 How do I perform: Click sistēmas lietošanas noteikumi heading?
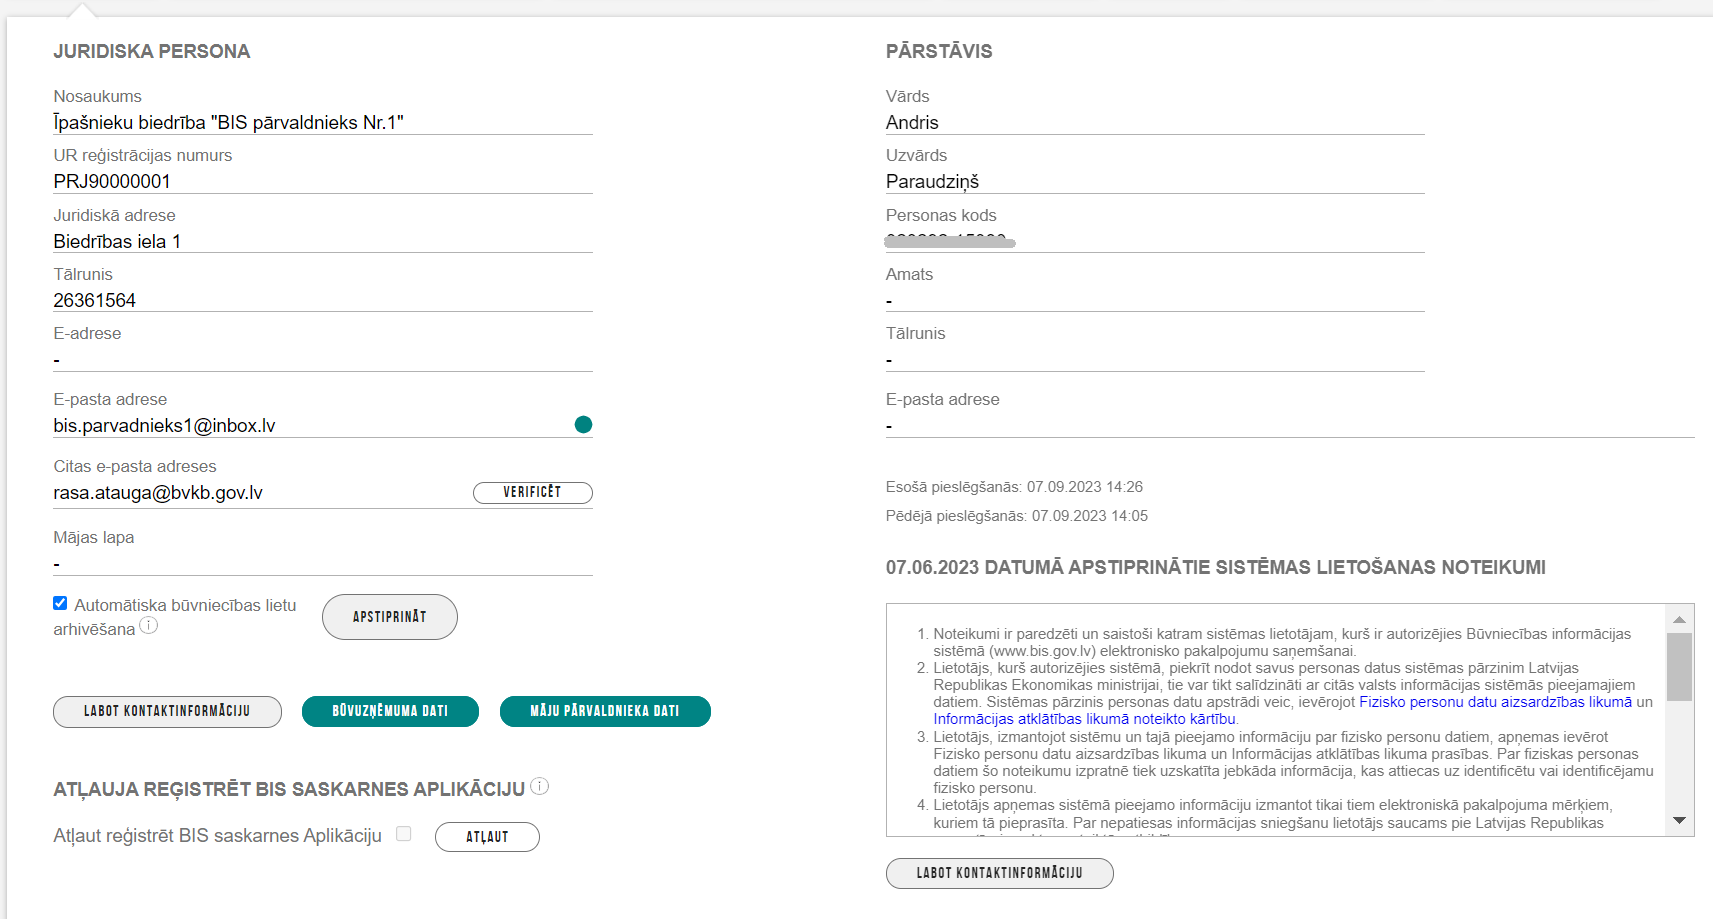[1216, 567]
